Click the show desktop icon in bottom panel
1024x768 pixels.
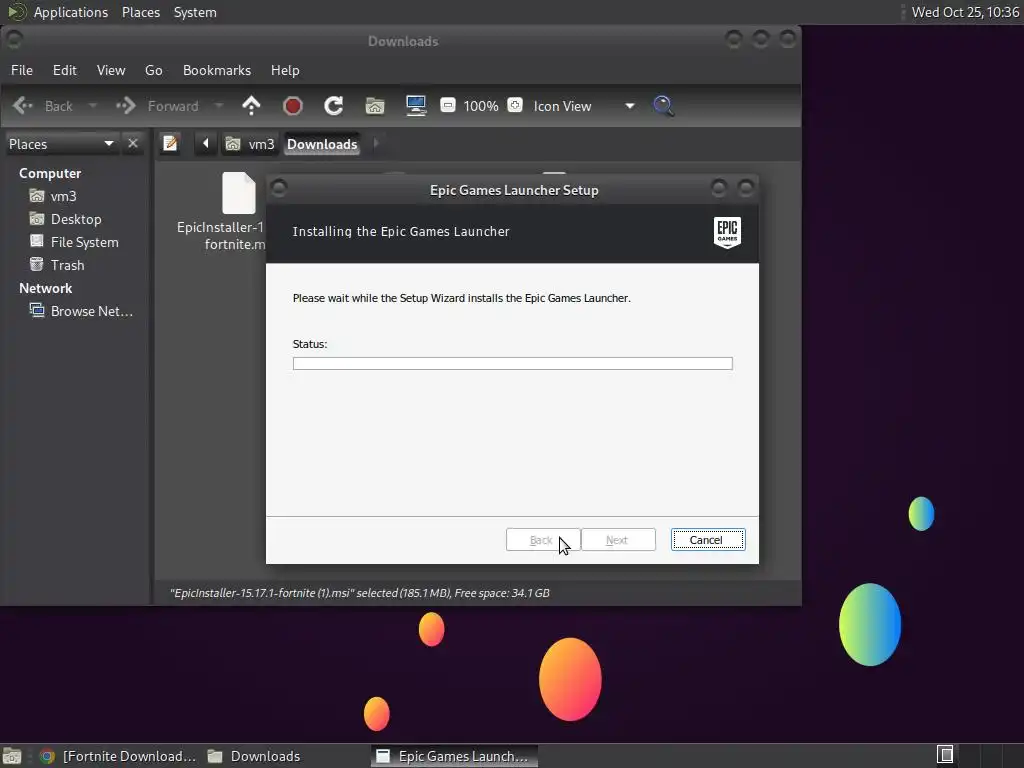[x=12, y=756]
